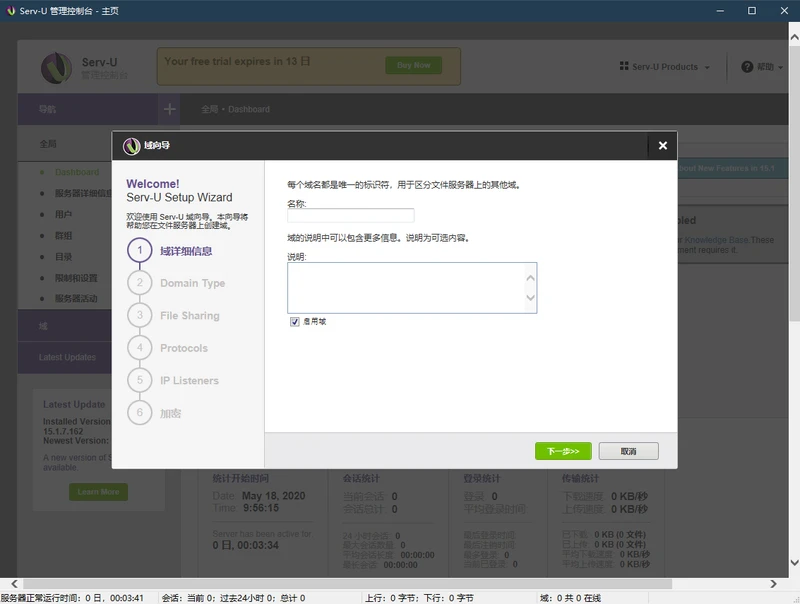Click the Serv-U Products grid icon

pyautogui.click(x=623, y=66)
